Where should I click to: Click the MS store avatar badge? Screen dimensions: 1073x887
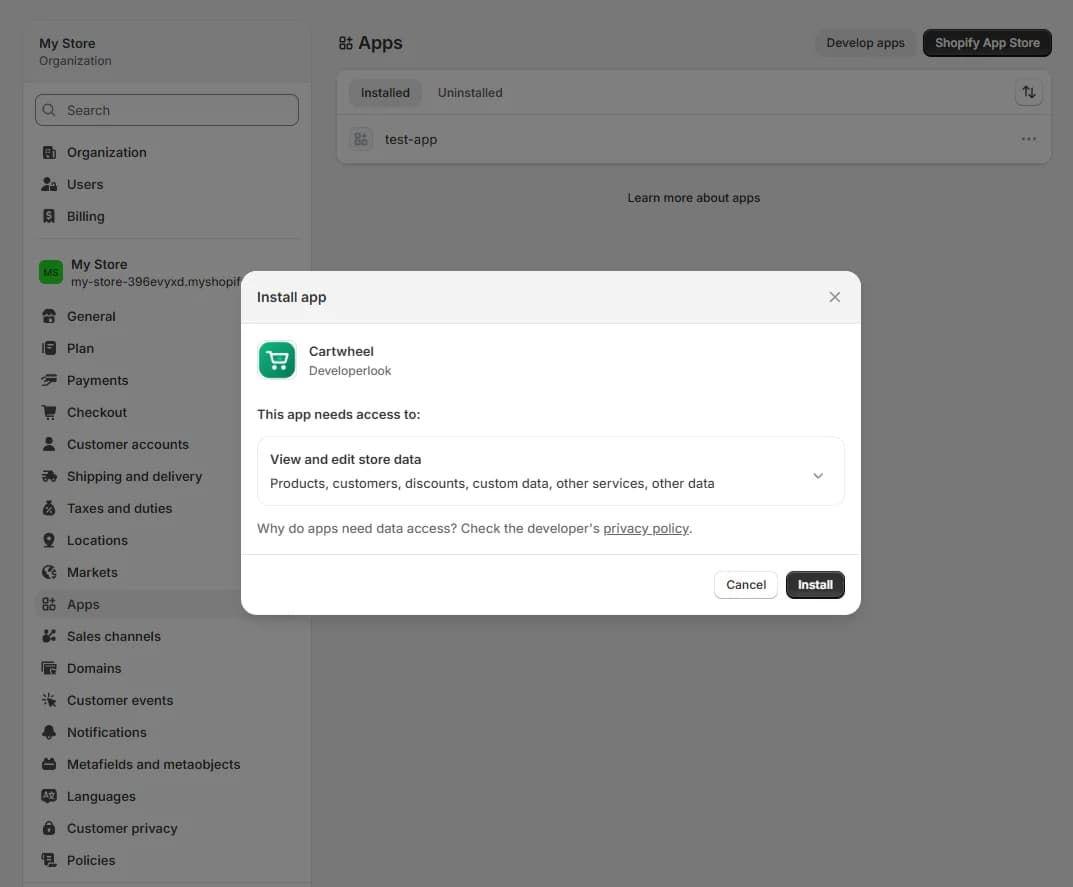[51, 272]
